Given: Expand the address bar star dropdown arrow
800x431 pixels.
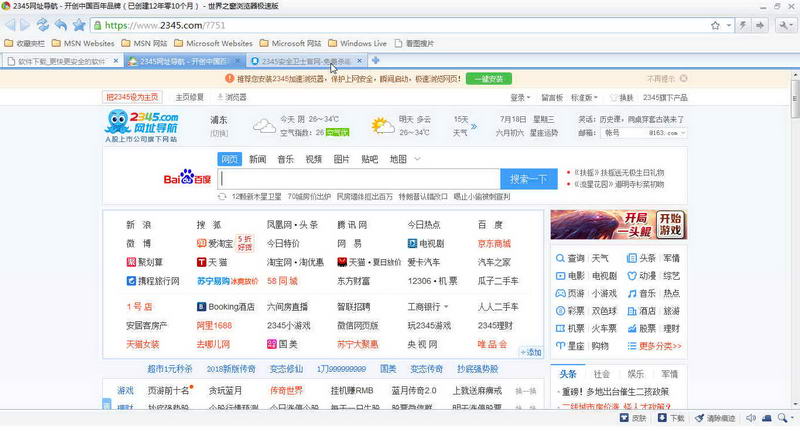Looking at the screenshot, I should coord(729,26).
